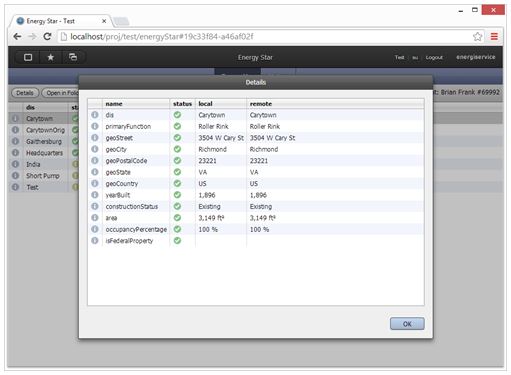This screenshot has height=375, width=511.
Task: Click the OK button in Details dialog
Action: pos(407,324)
